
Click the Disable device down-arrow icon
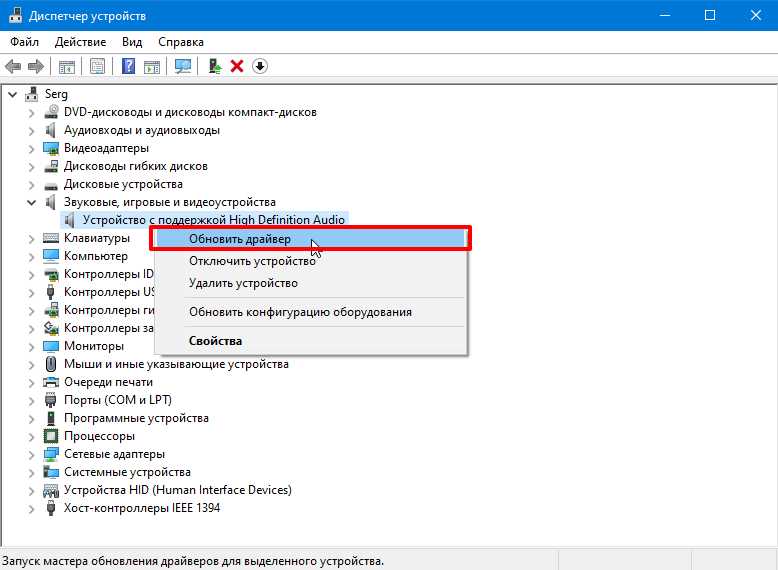259,66
